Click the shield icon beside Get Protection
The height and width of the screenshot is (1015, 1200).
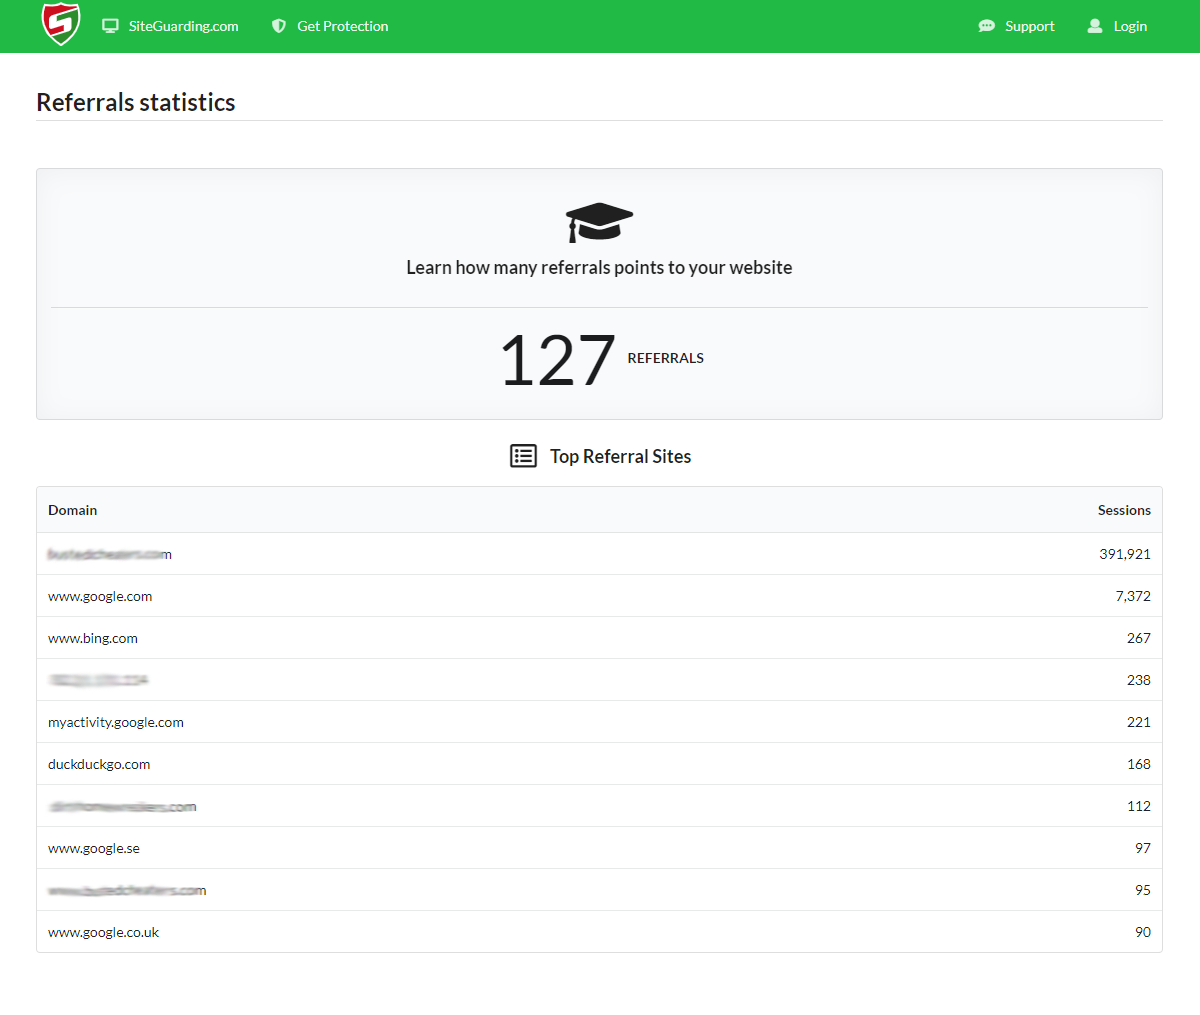tap(279, 26)
